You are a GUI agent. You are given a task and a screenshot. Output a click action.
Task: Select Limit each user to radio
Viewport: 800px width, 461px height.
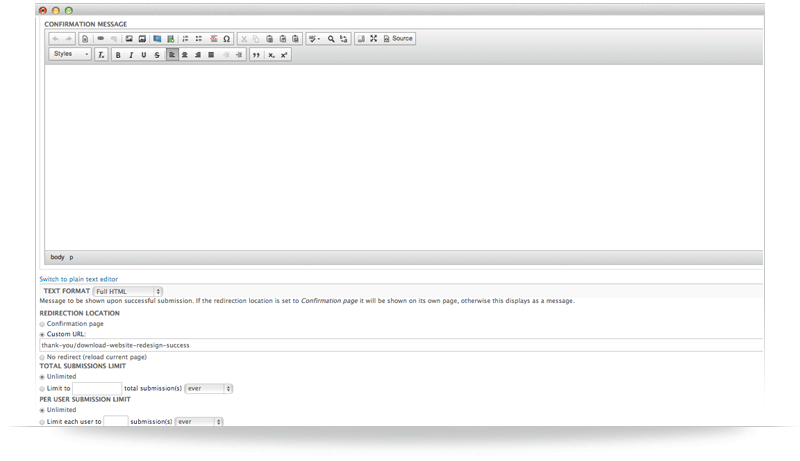pos(42,422)
